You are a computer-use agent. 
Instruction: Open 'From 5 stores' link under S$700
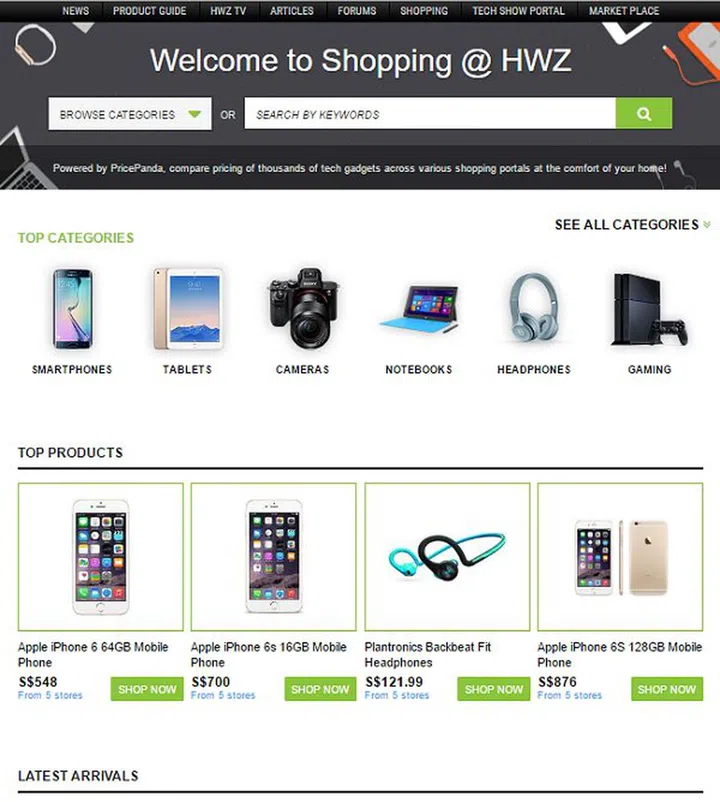223,695
